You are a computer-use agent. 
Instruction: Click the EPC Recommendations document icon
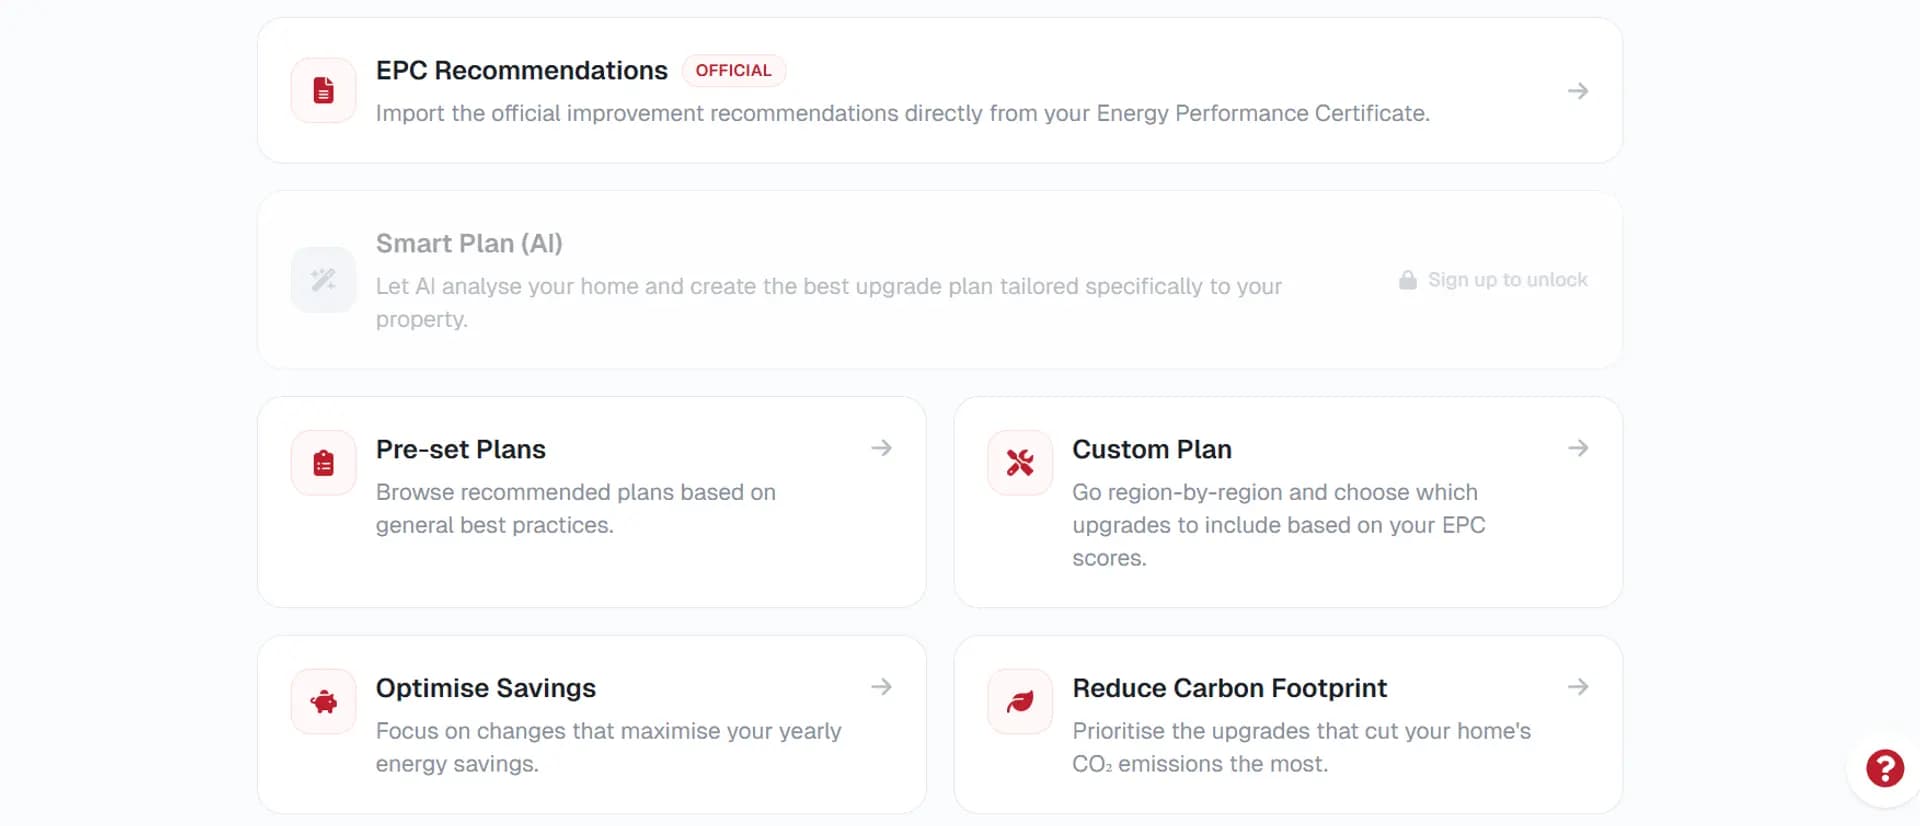pyautogui.click(x=323, y=91)
